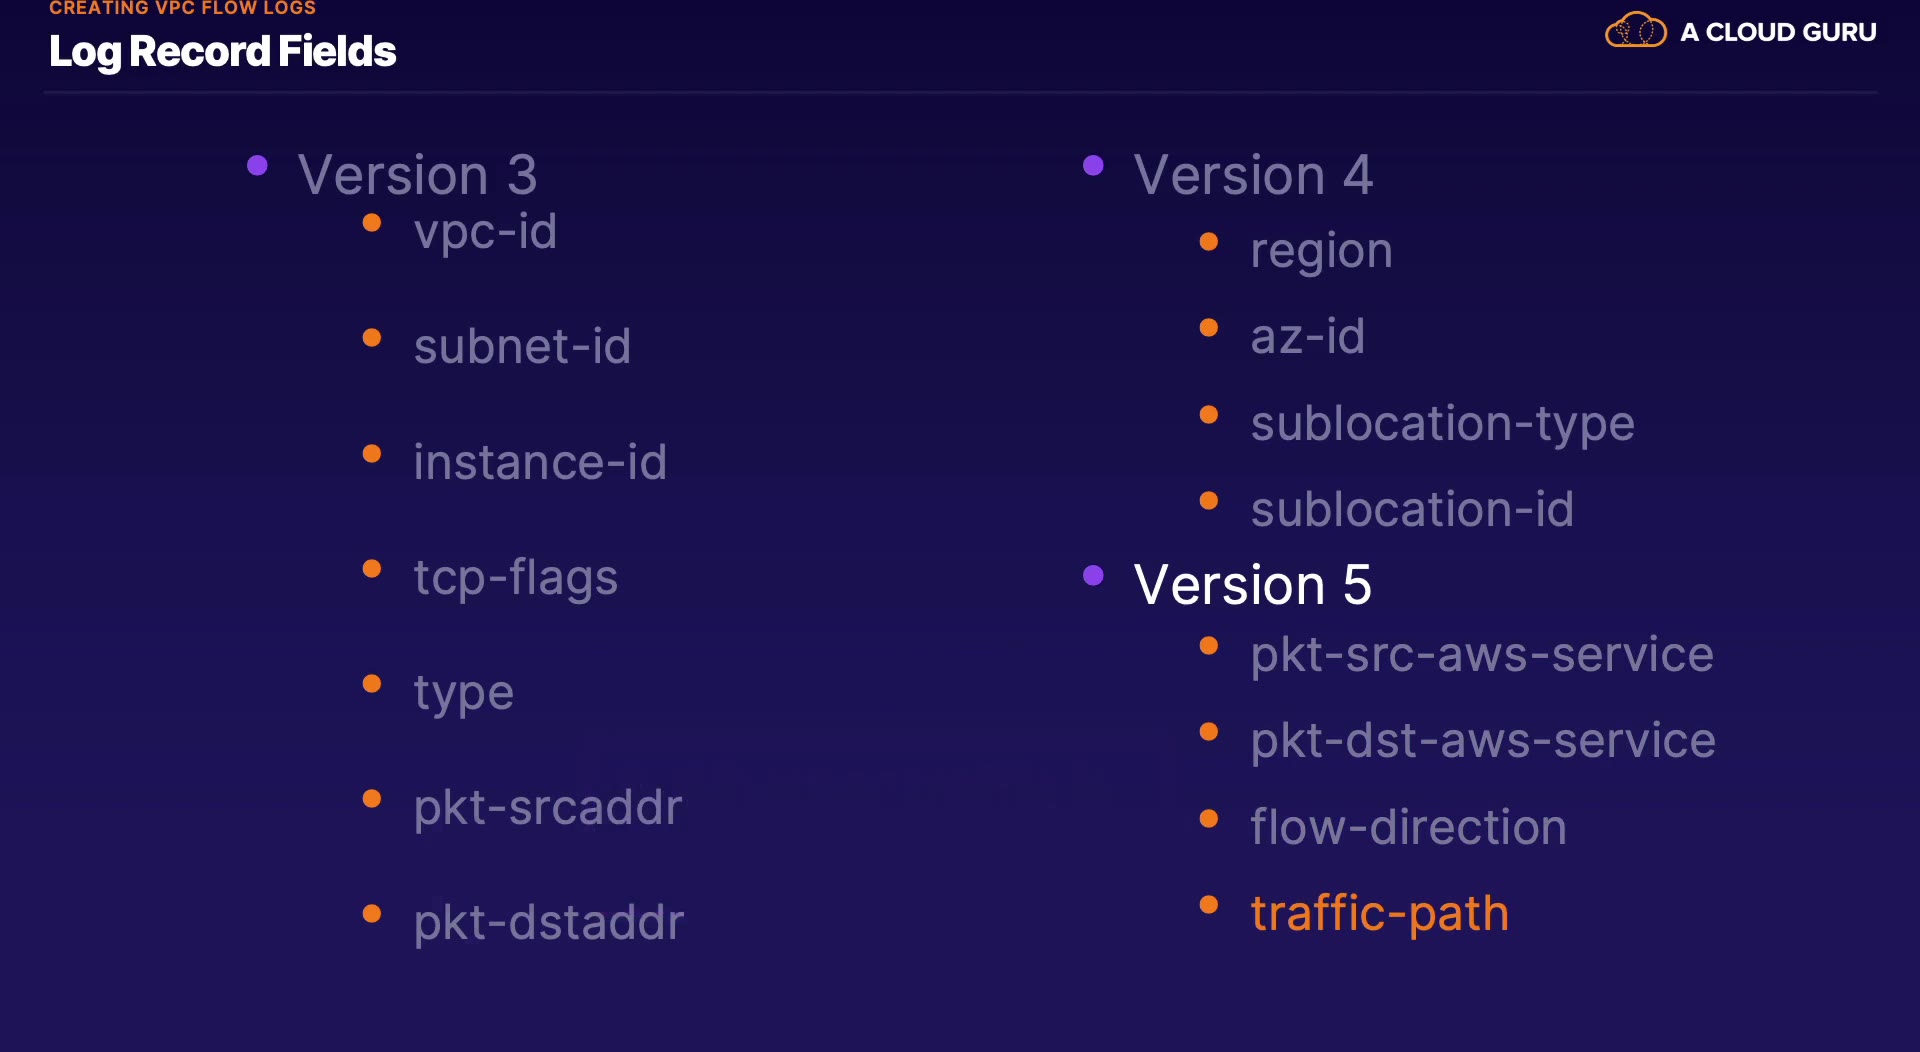Click the pkt-dstaddr field entry
This screenshot has width=1920, height=1052.
tap(549, 923)
